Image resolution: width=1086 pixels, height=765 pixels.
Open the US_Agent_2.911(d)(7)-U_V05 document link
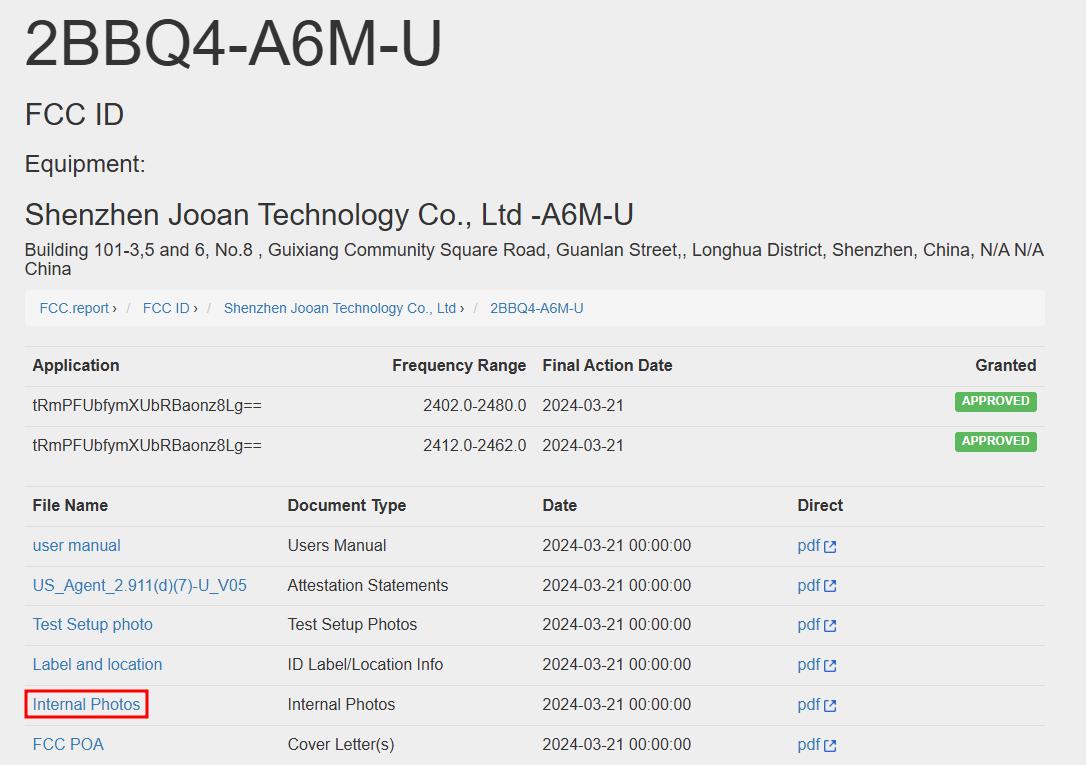click(139, 586)
